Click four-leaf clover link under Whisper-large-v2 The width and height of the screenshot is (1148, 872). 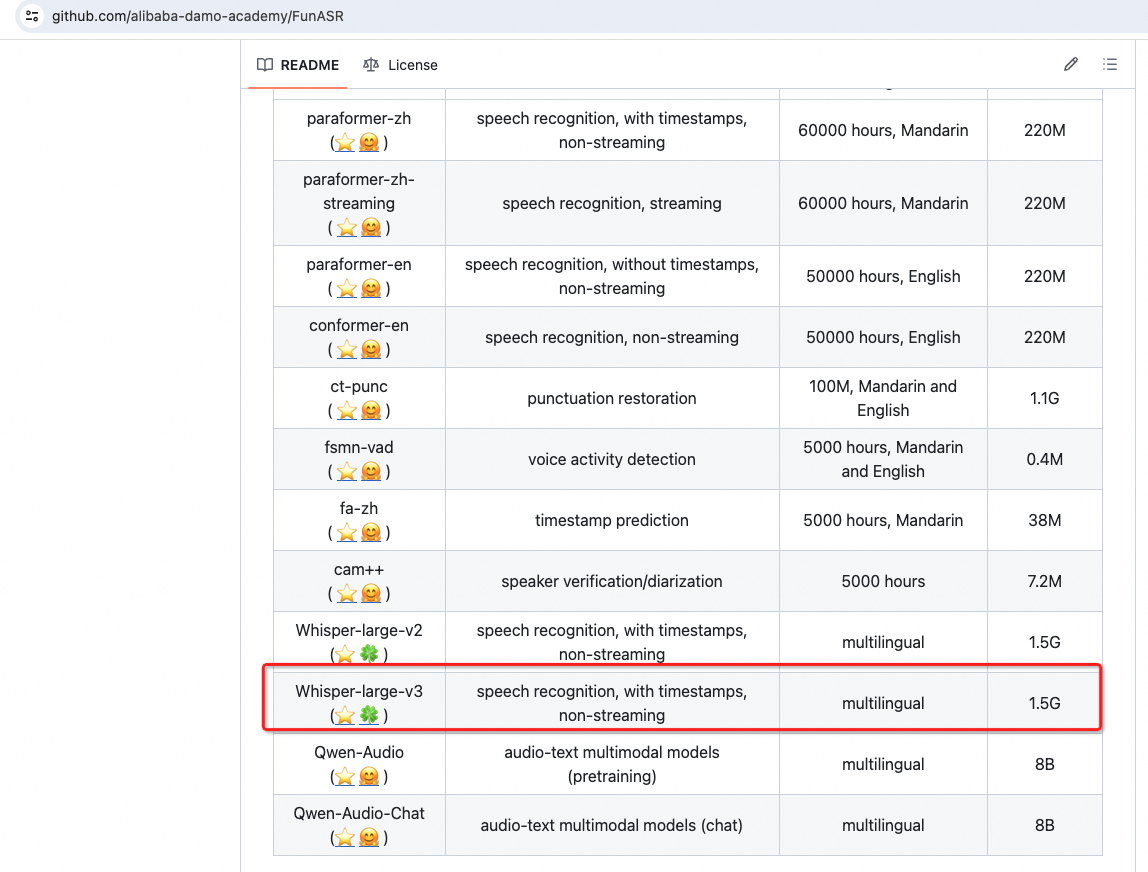coord(370,654)
